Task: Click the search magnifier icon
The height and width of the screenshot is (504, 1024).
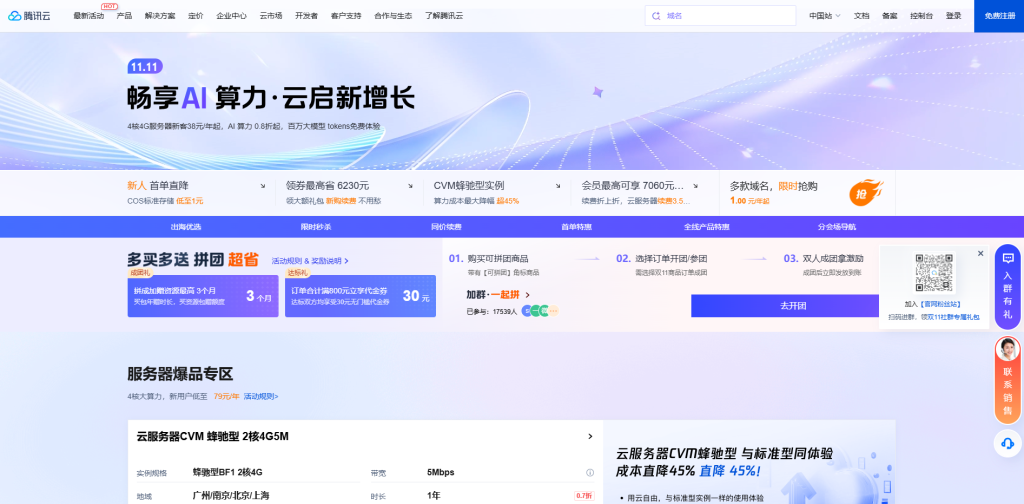Action: coord(656,16)
